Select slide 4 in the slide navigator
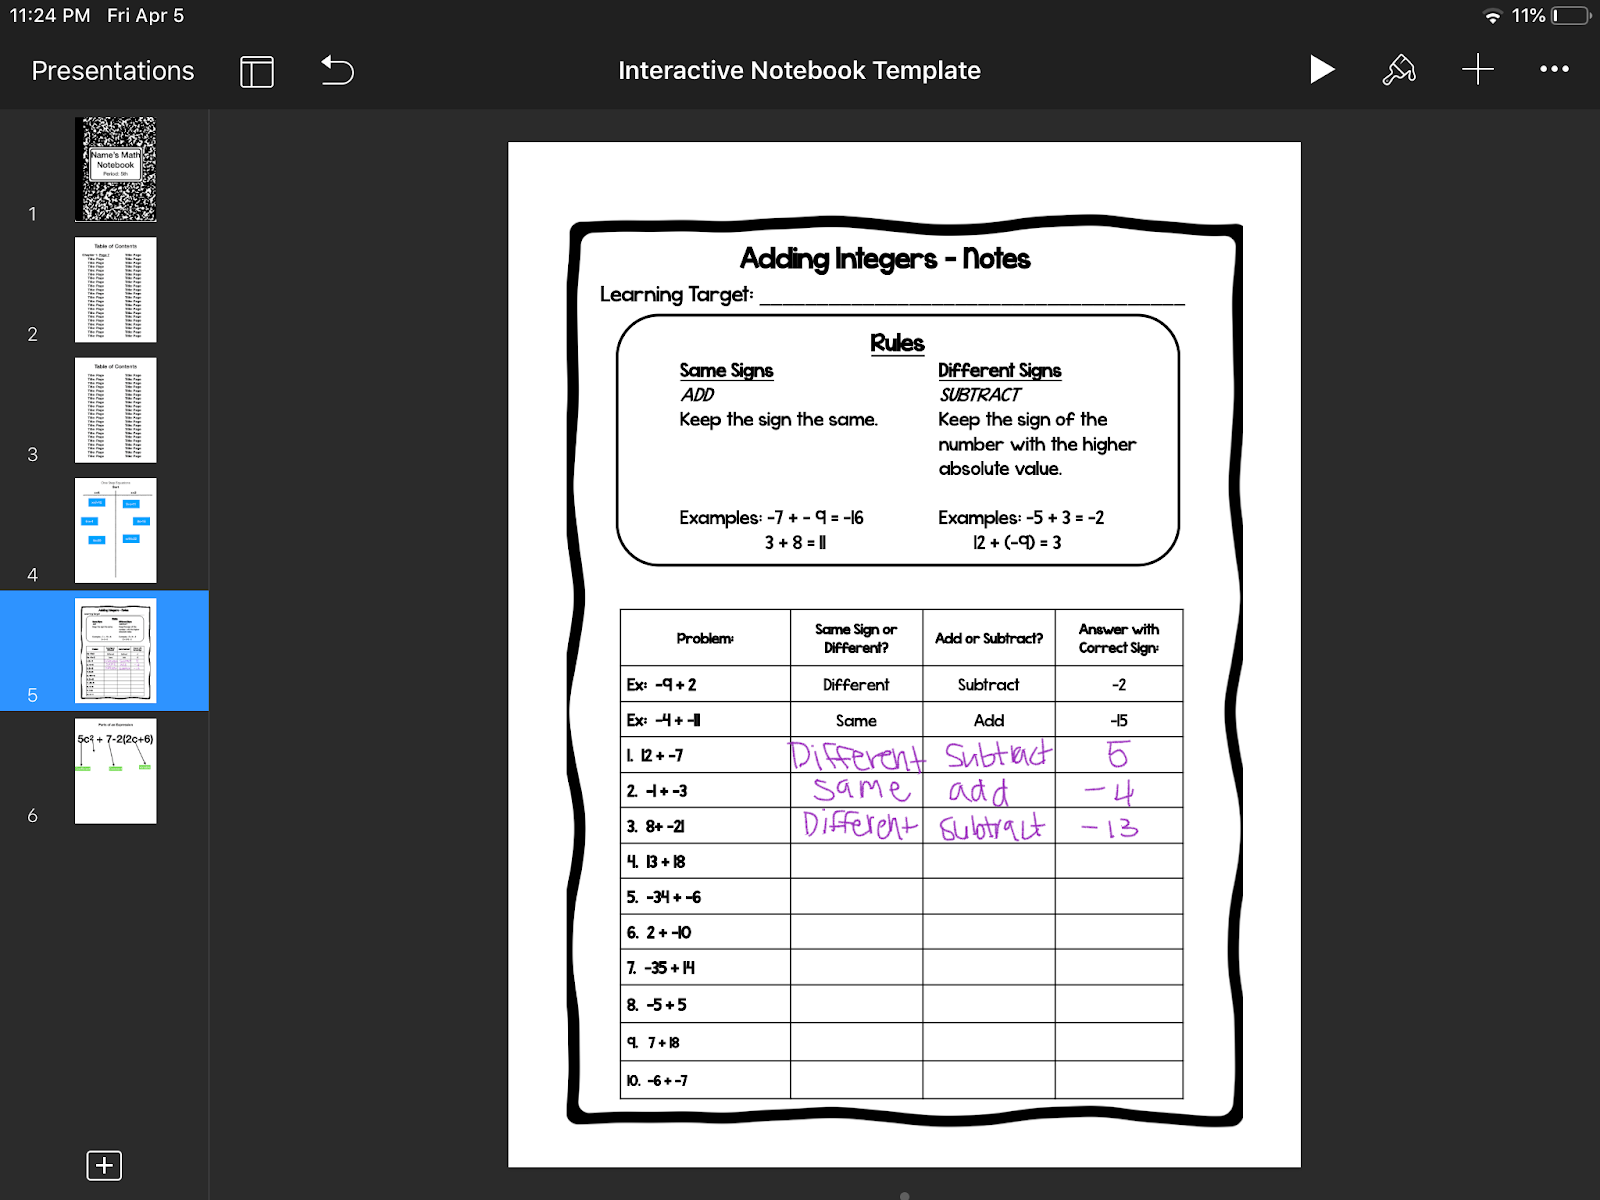 [x=115, y=531]
